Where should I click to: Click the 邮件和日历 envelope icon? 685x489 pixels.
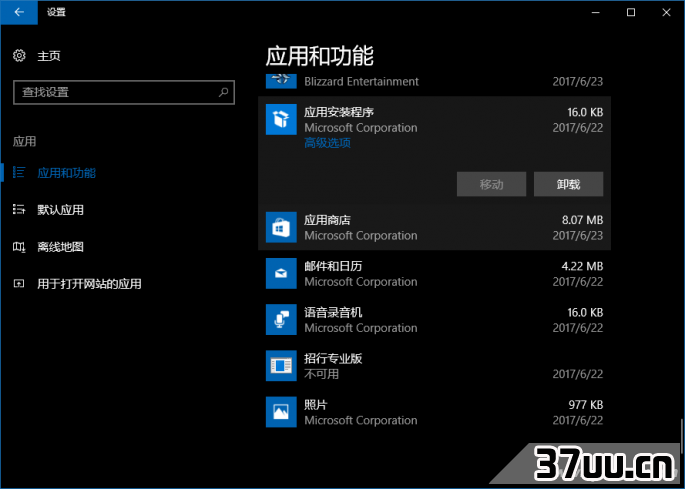pyautogui.click(x=281, y=274)
